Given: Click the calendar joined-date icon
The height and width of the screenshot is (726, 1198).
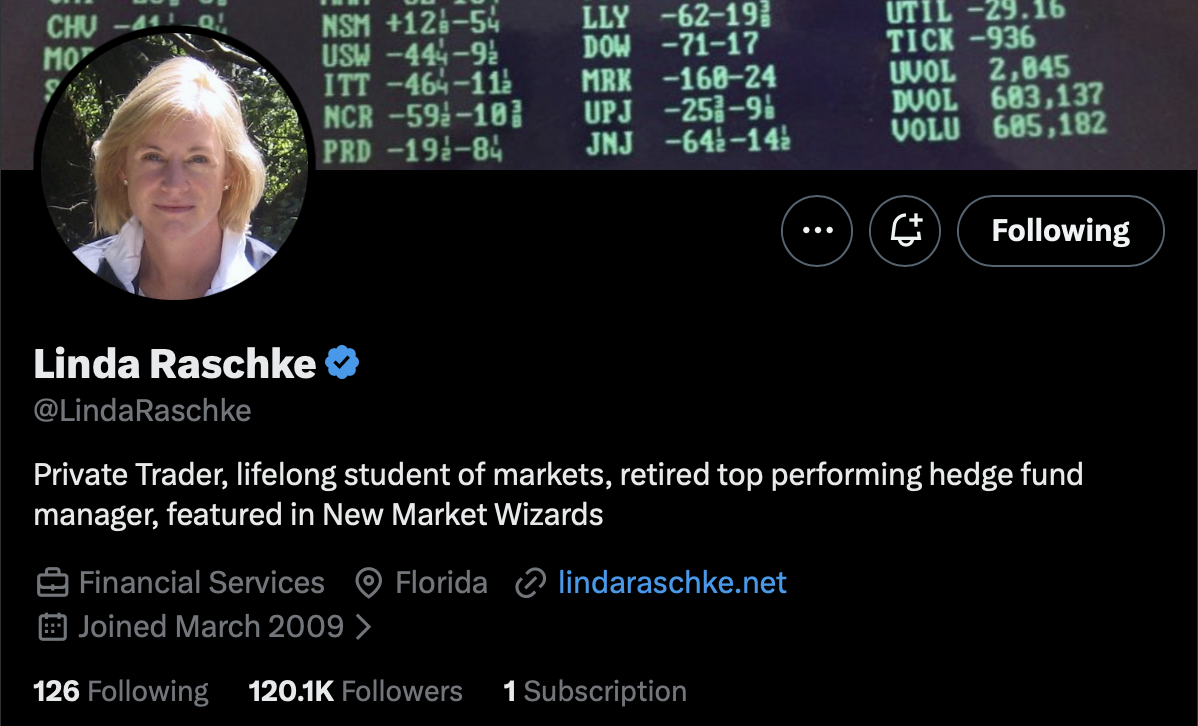Looking at the screenshot, I should pyautogui.click(x=52, y=627).
